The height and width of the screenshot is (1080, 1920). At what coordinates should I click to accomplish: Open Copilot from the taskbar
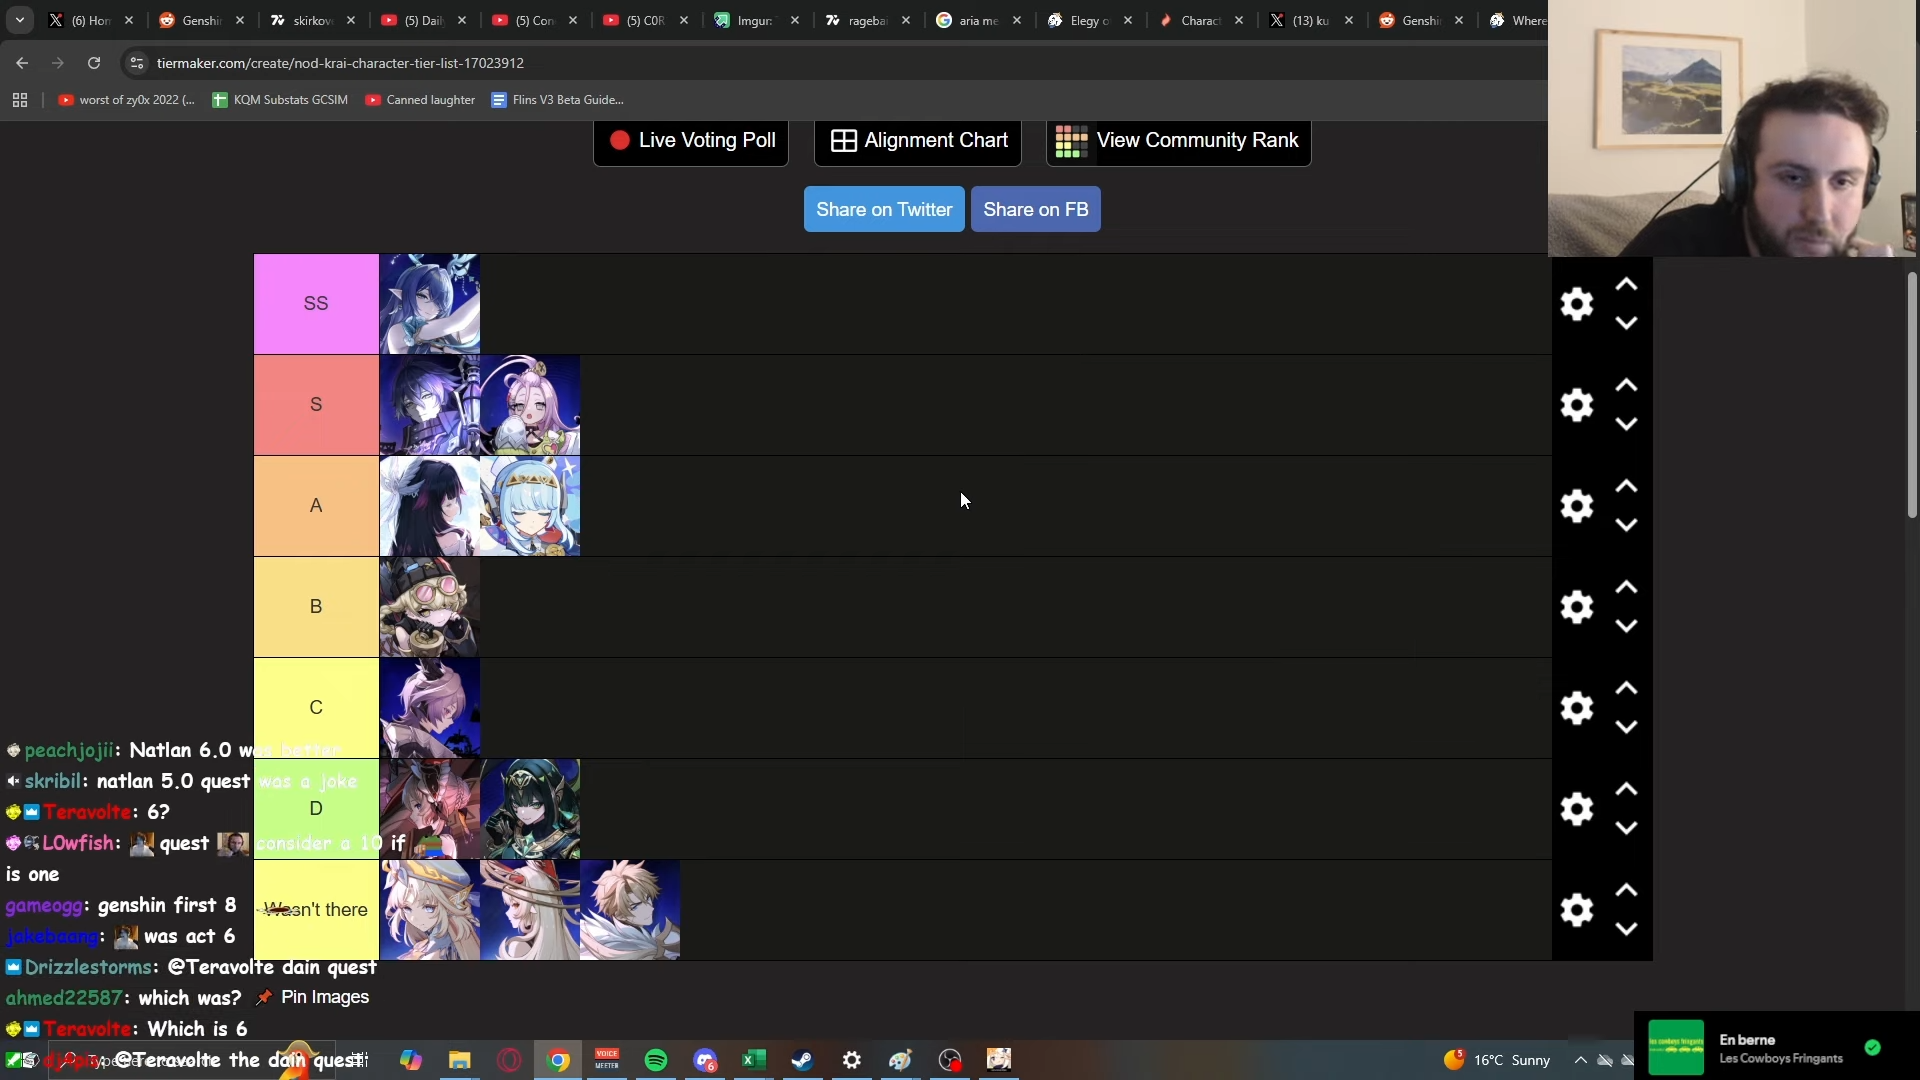pyautogui.click(x=410, y=1060)
